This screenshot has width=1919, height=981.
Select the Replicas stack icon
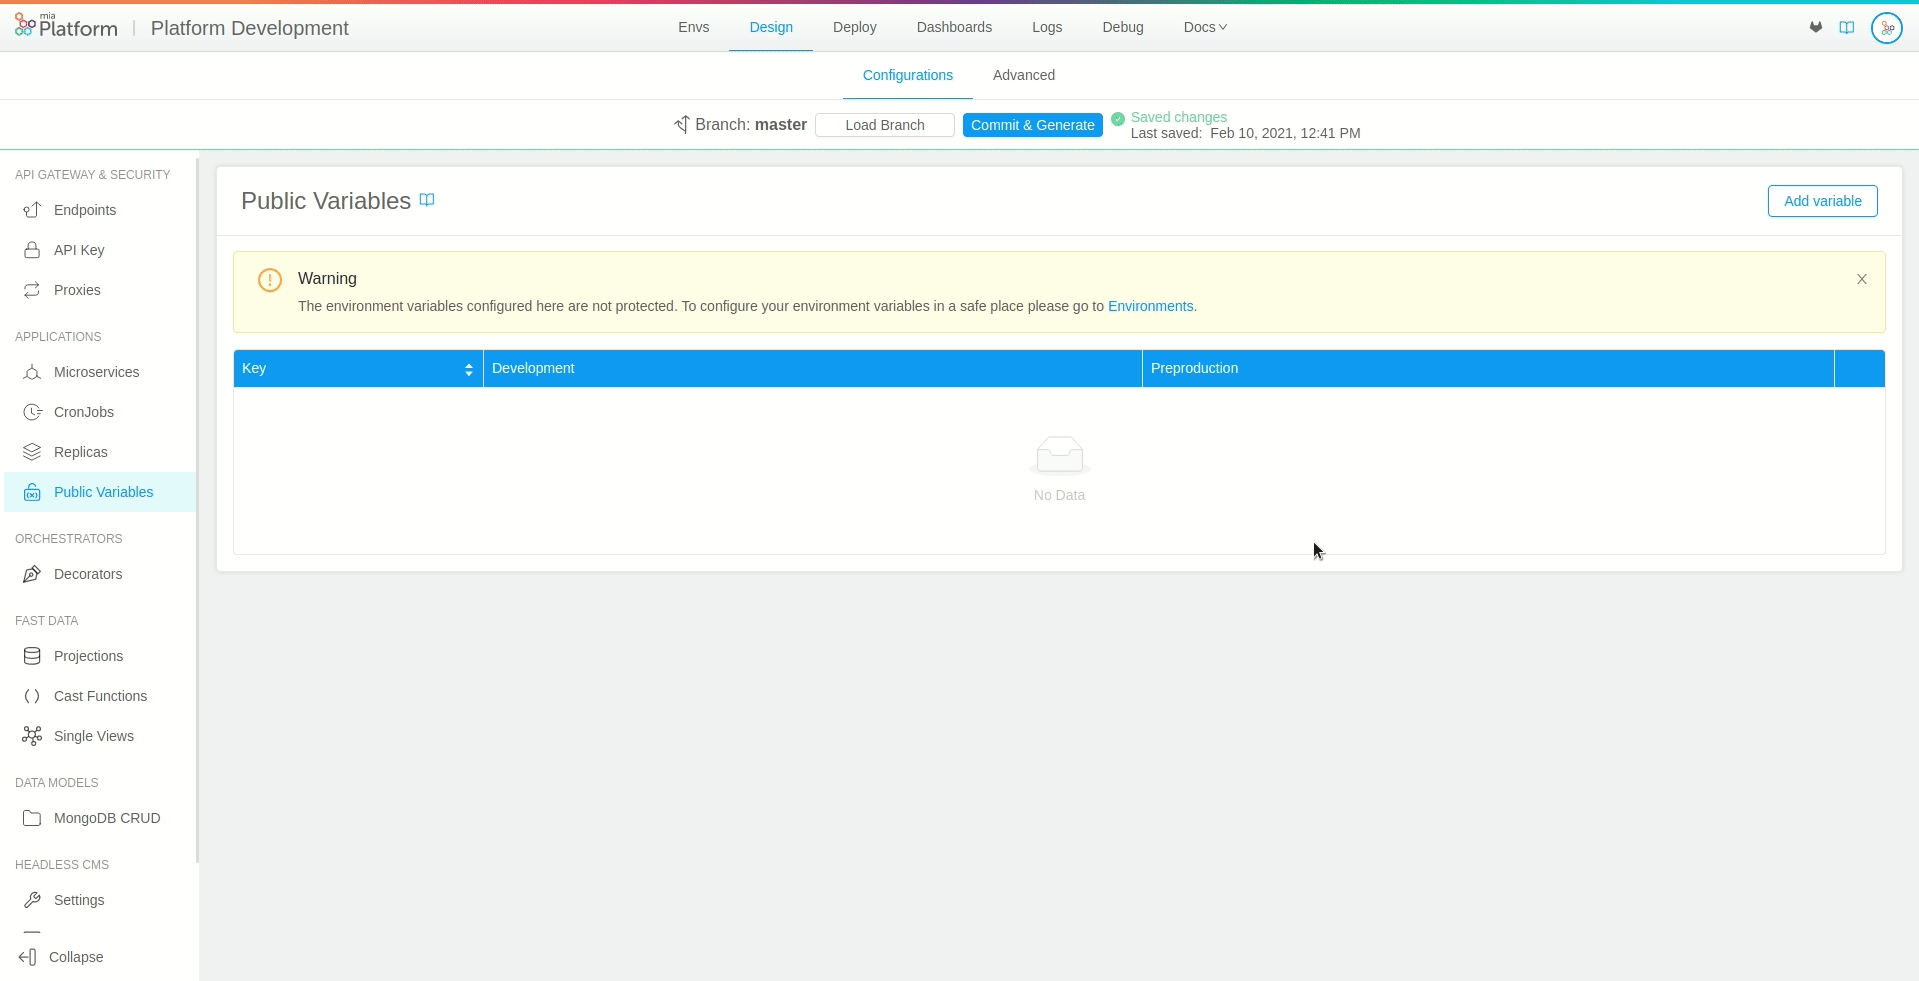(32, 451)
